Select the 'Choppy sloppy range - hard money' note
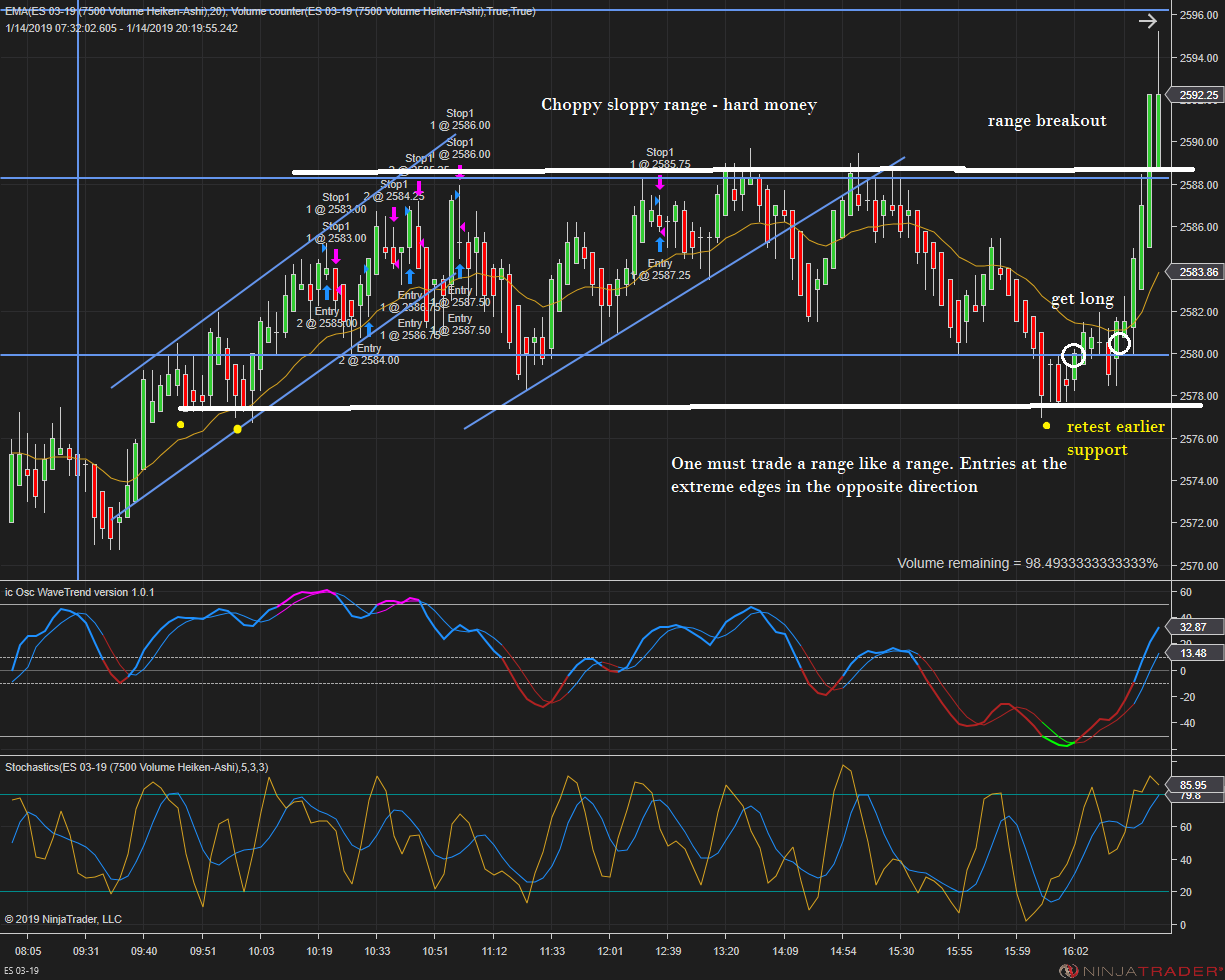1225x980 pixels. (x=679, y=105)
